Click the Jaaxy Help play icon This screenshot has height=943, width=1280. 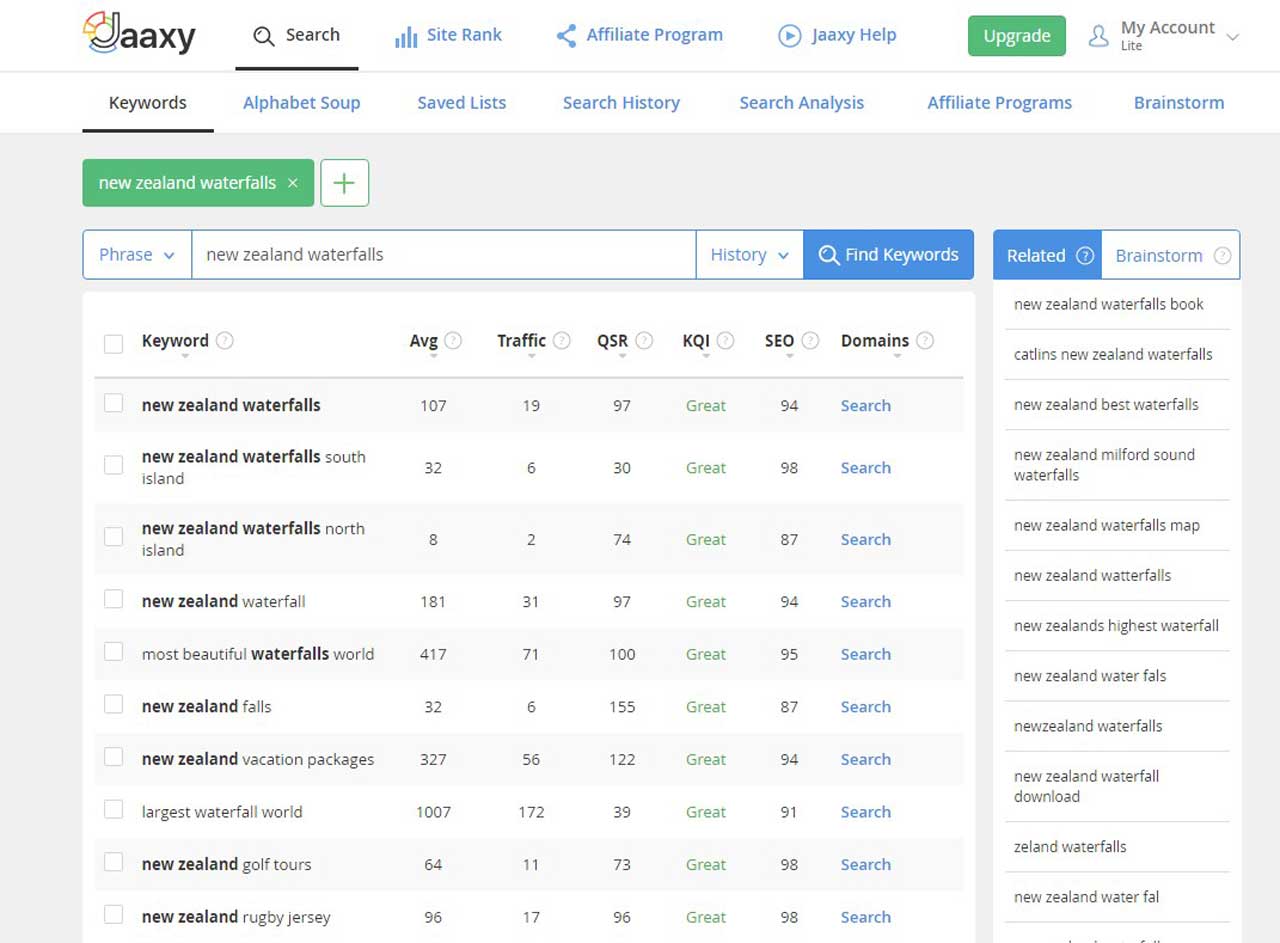790,36
